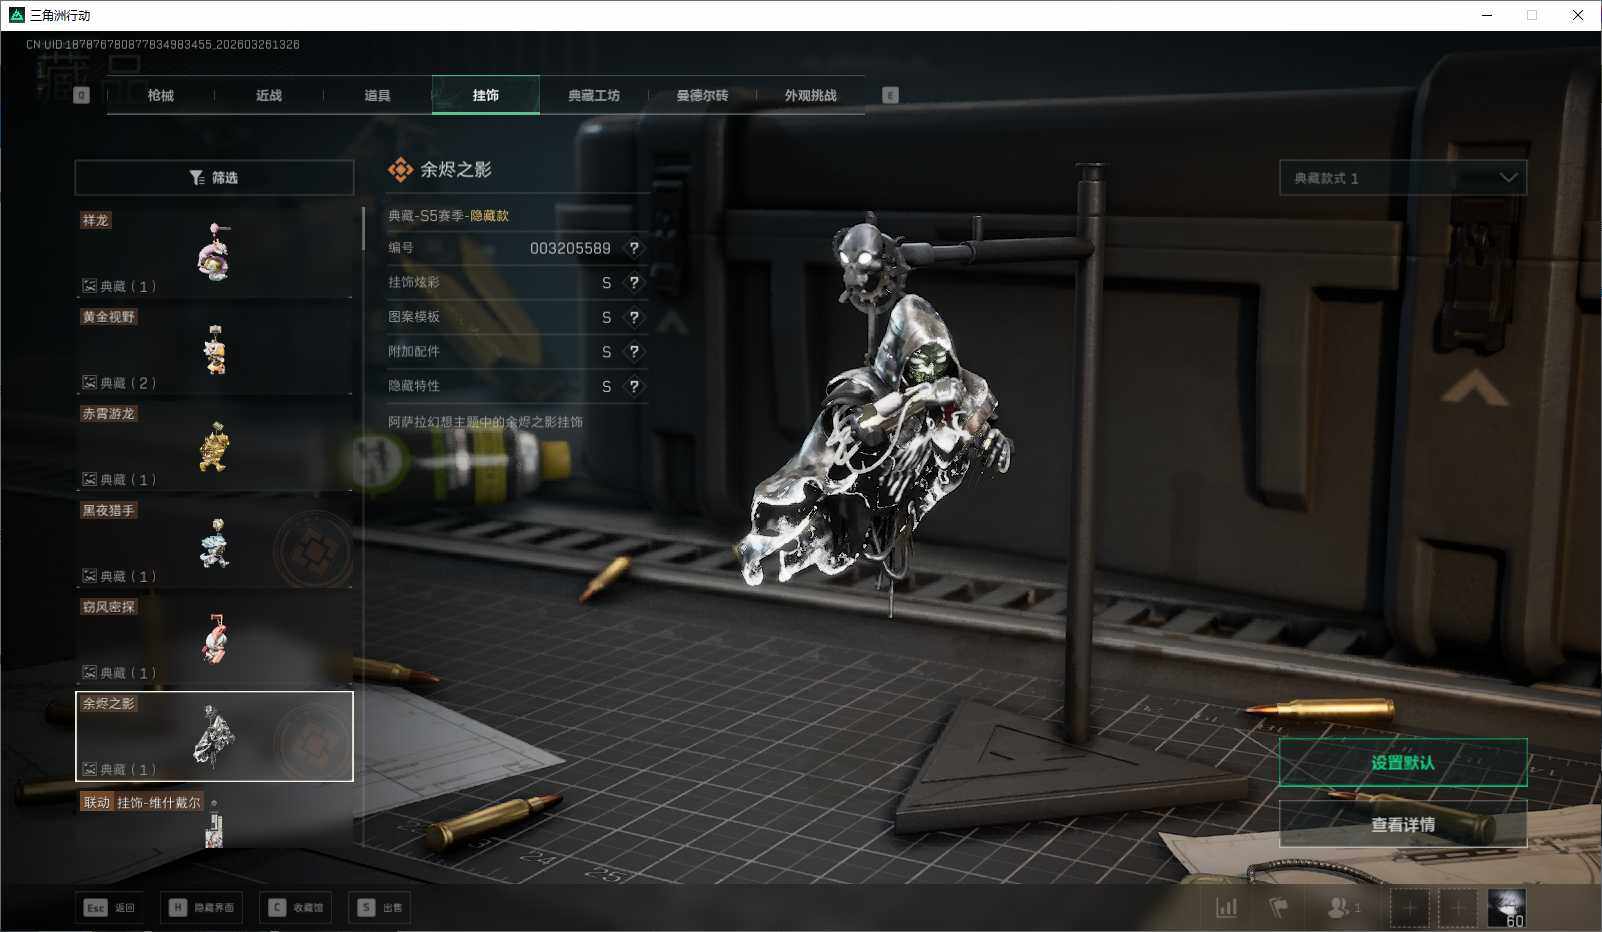
Task: Select the 黄金视野 charm thumbnail
Action: coord(214,349)
